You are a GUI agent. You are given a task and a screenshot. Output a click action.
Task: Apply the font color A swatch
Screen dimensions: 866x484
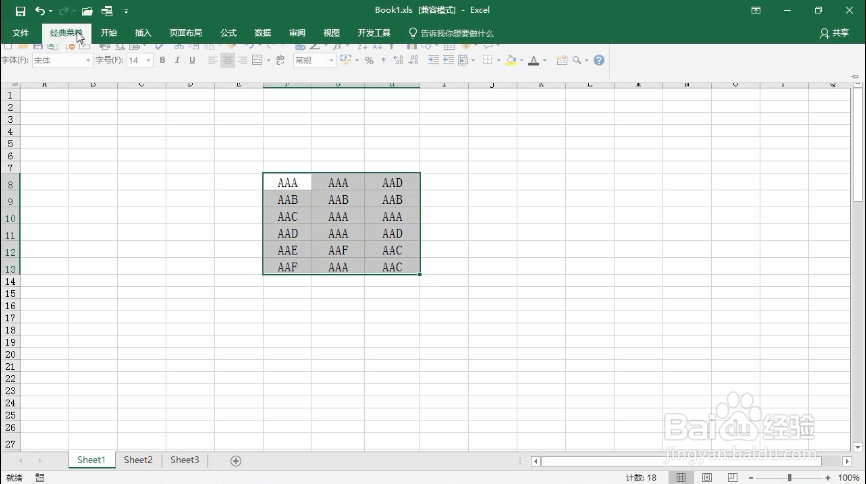coord(534,60)
